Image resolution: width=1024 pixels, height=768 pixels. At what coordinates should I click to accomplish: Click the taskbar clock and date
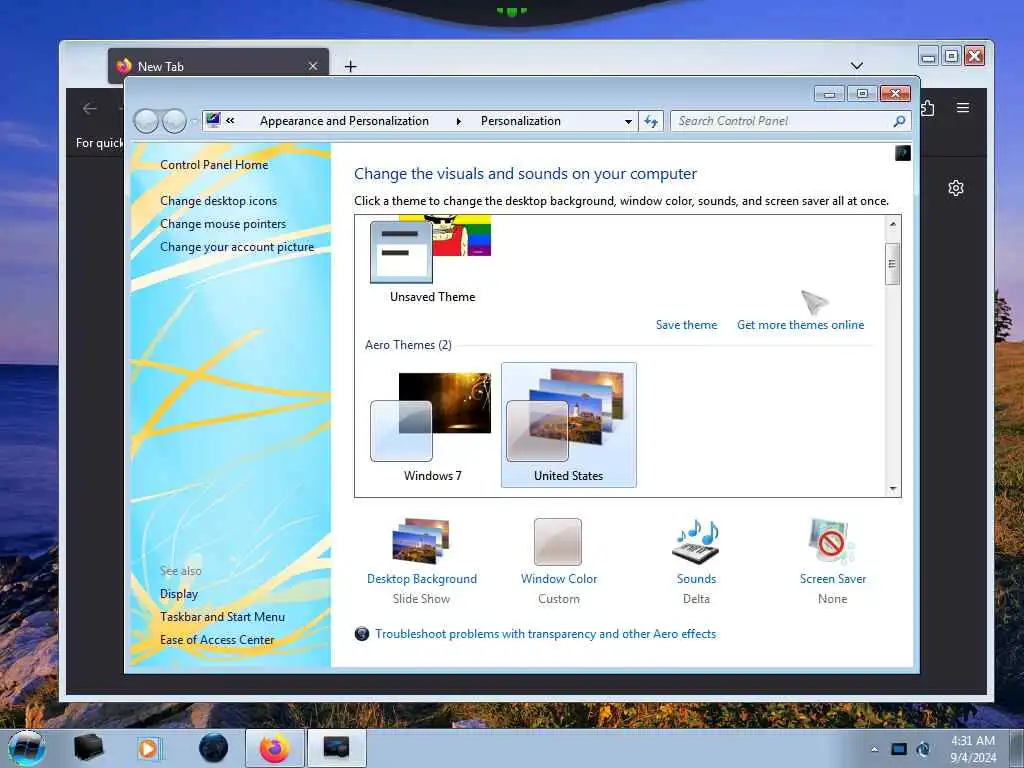click(x=973, y=749)
